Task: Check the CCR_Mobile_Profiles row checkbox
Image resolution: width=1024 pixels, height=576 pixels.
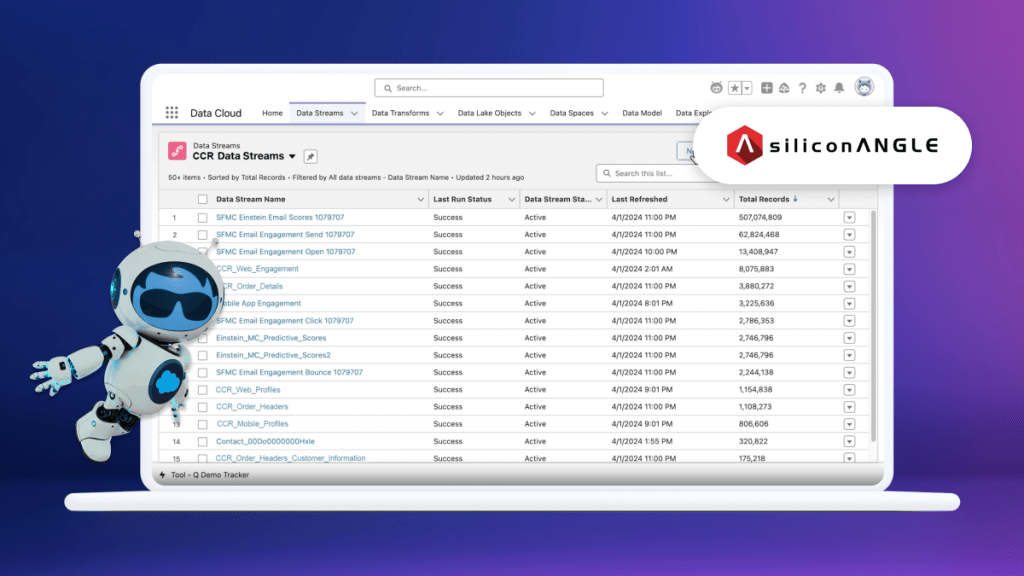Action: [202, 424]
